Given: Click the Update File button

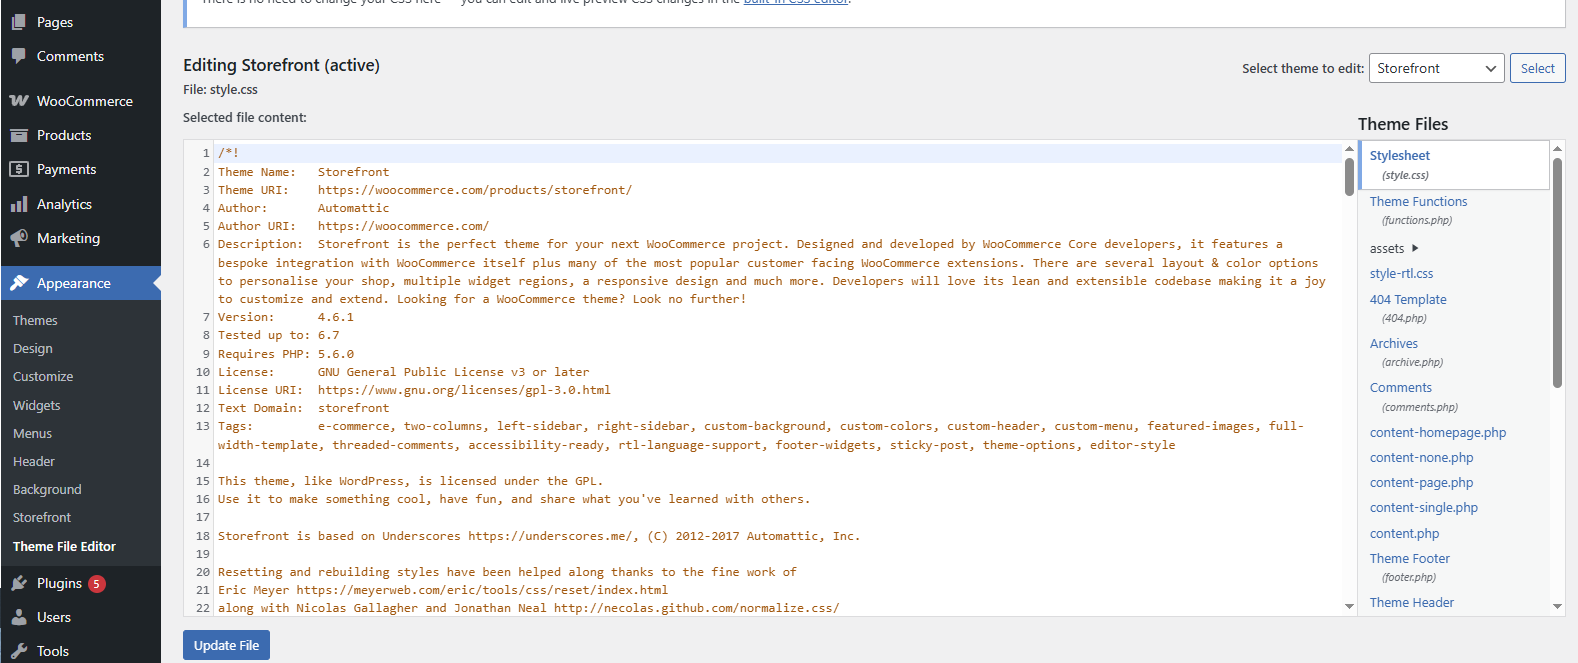Looking at the screenshot, I should click(226, 645).
